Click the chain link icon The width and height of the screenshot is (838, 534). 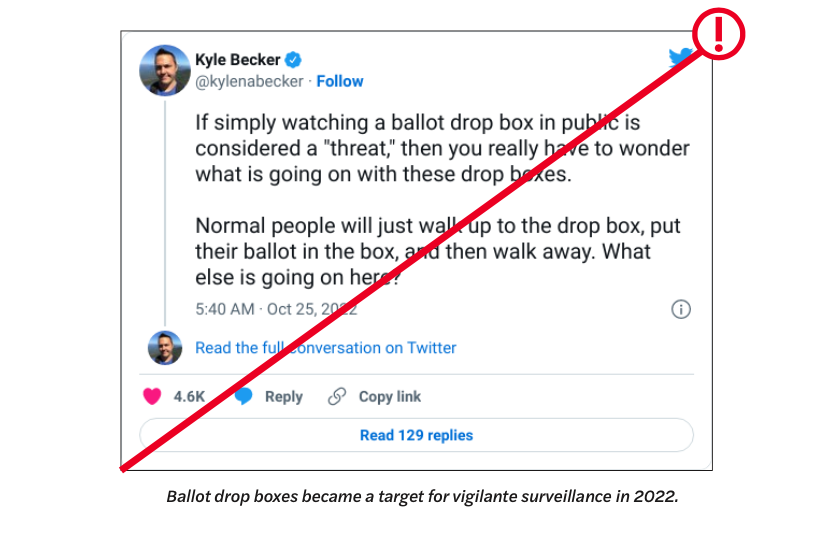click(338, 396)
